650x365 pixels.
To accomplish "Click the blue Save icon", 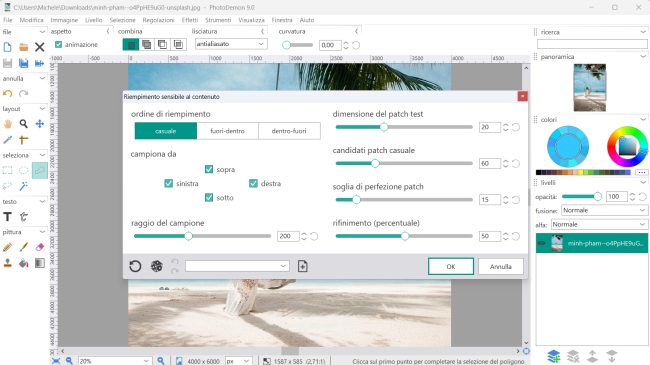I will coord(24,63).
